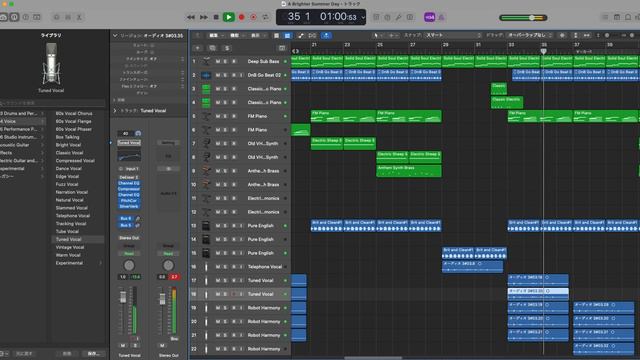Screen dimensions: 640x360
Task: Open the first Channel EQ plugin slot
Action: (129, 183)
